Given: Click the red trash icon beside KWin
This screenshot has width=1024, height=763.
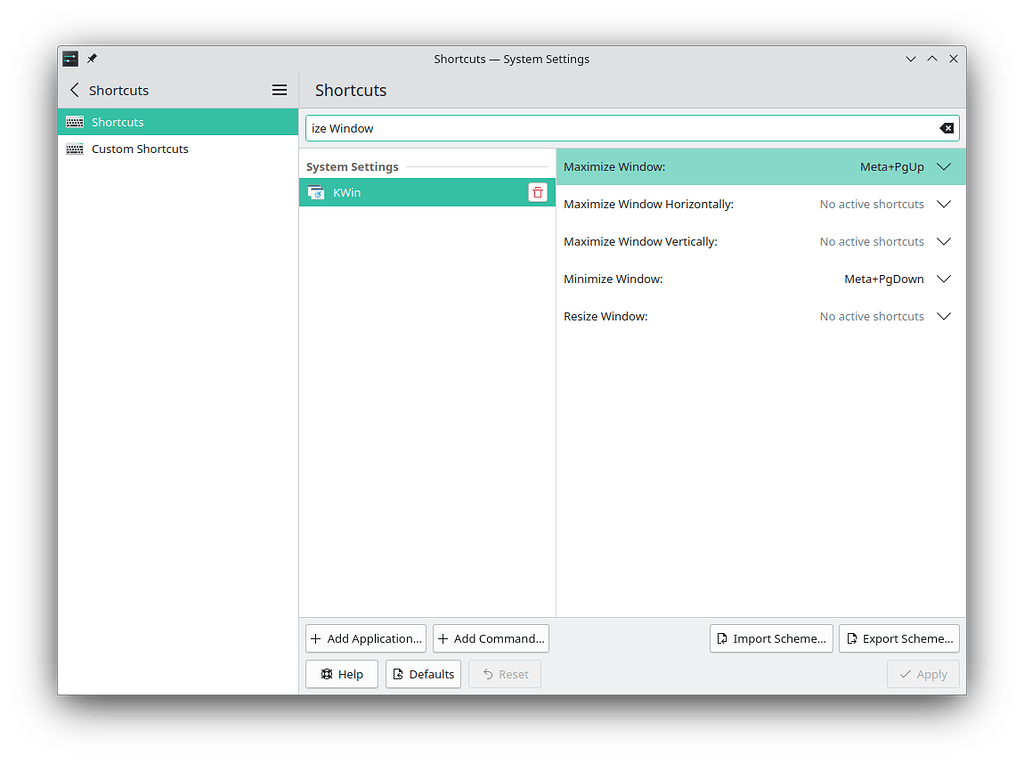Looking at the screenshot, I should tap(538, 193).
